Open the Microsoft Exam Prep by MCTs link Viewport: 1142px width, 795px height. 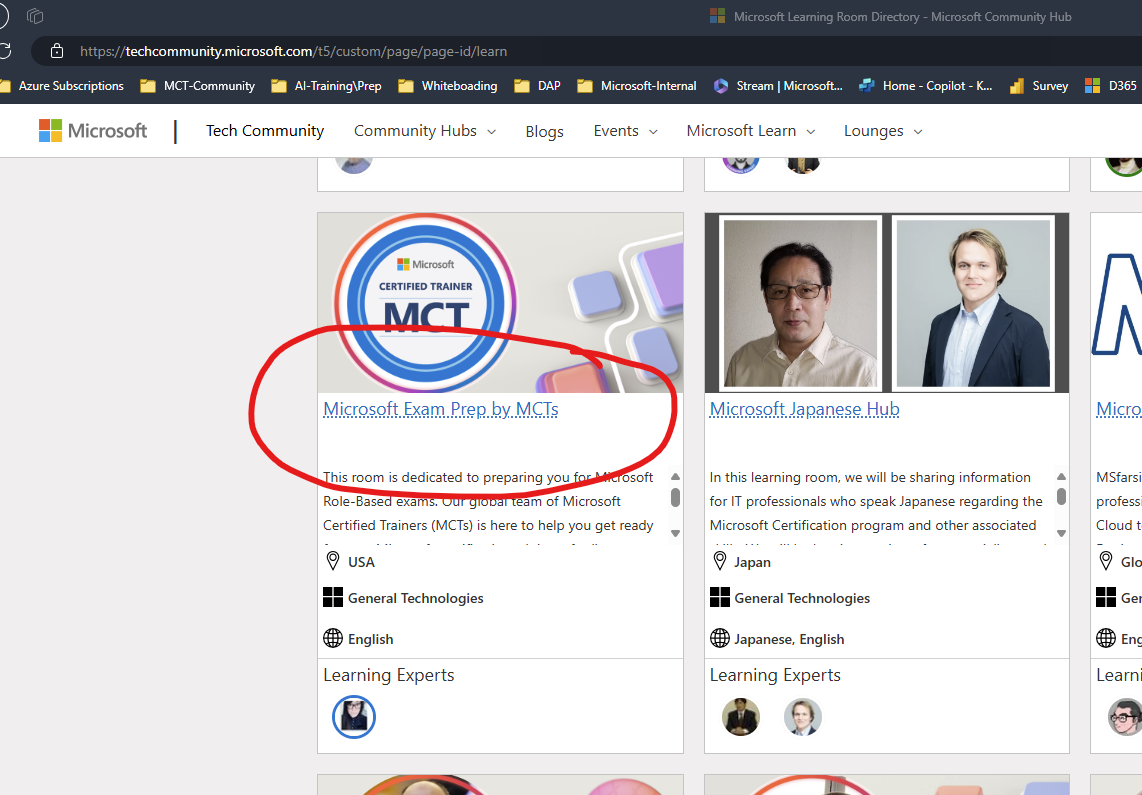pyautogui.click(x=441, y=409)
